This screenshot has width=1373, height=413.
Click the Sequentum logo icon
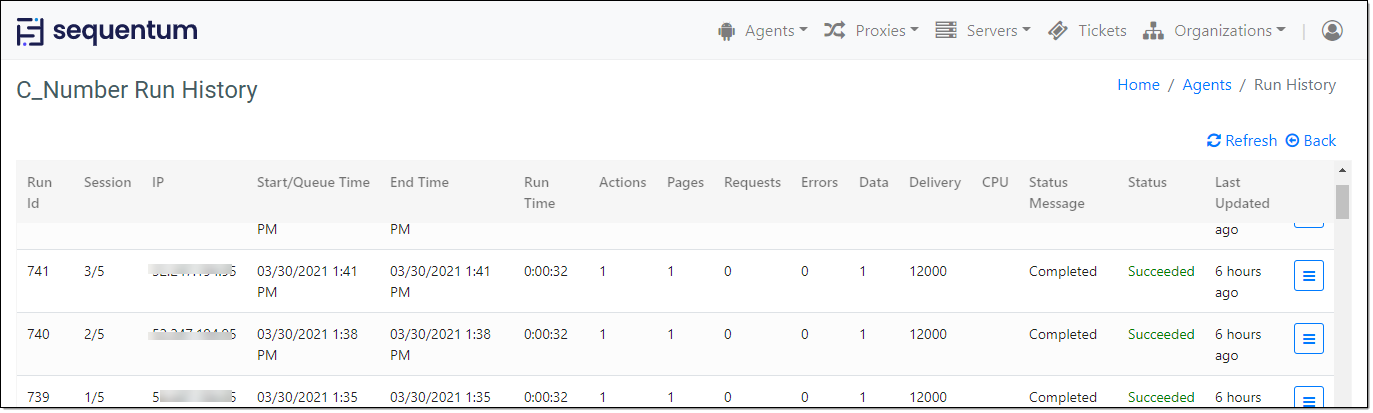tap(31, 31)
